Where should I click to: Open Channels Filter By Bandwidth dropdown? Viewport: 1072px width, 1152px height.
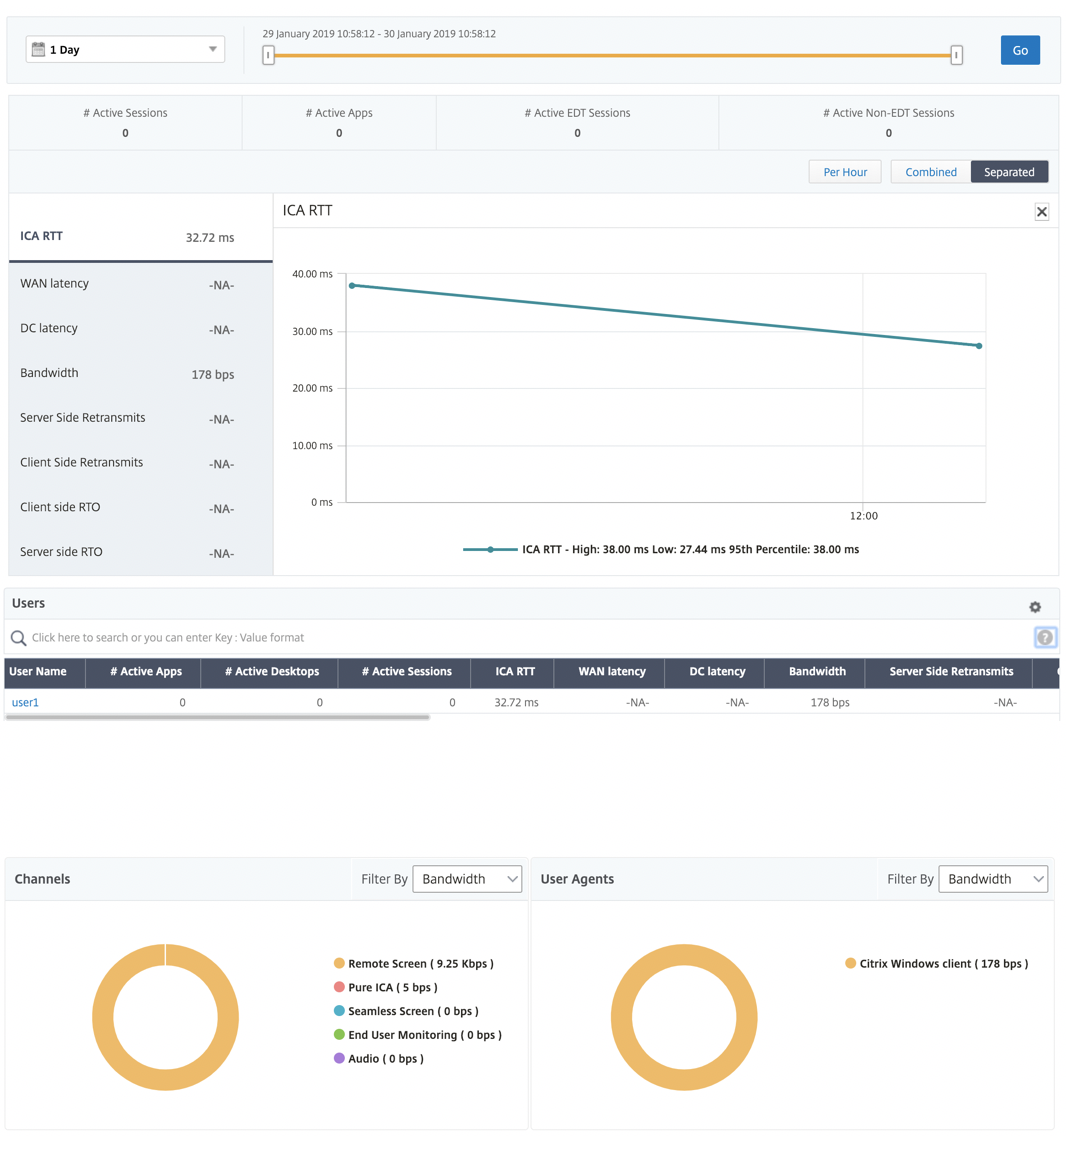pos(467,879)
